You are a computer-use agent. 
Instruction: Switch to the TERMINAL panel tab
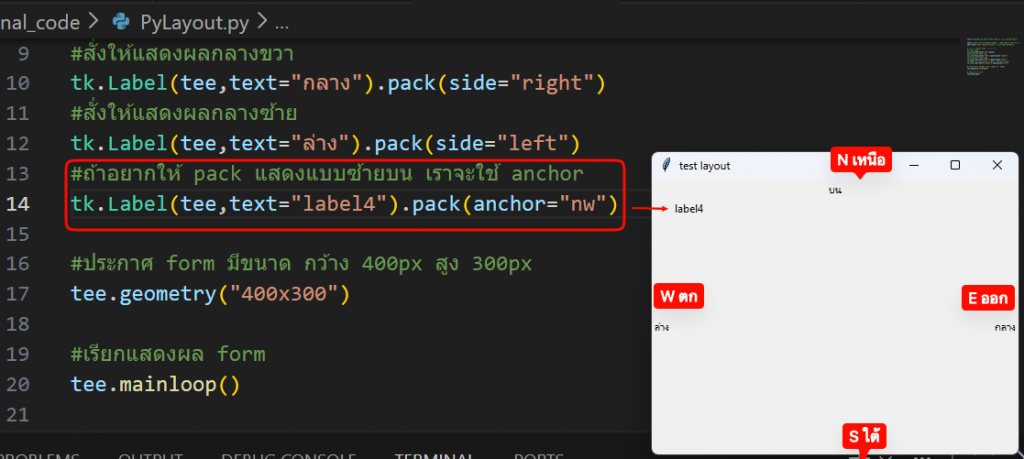433,455
